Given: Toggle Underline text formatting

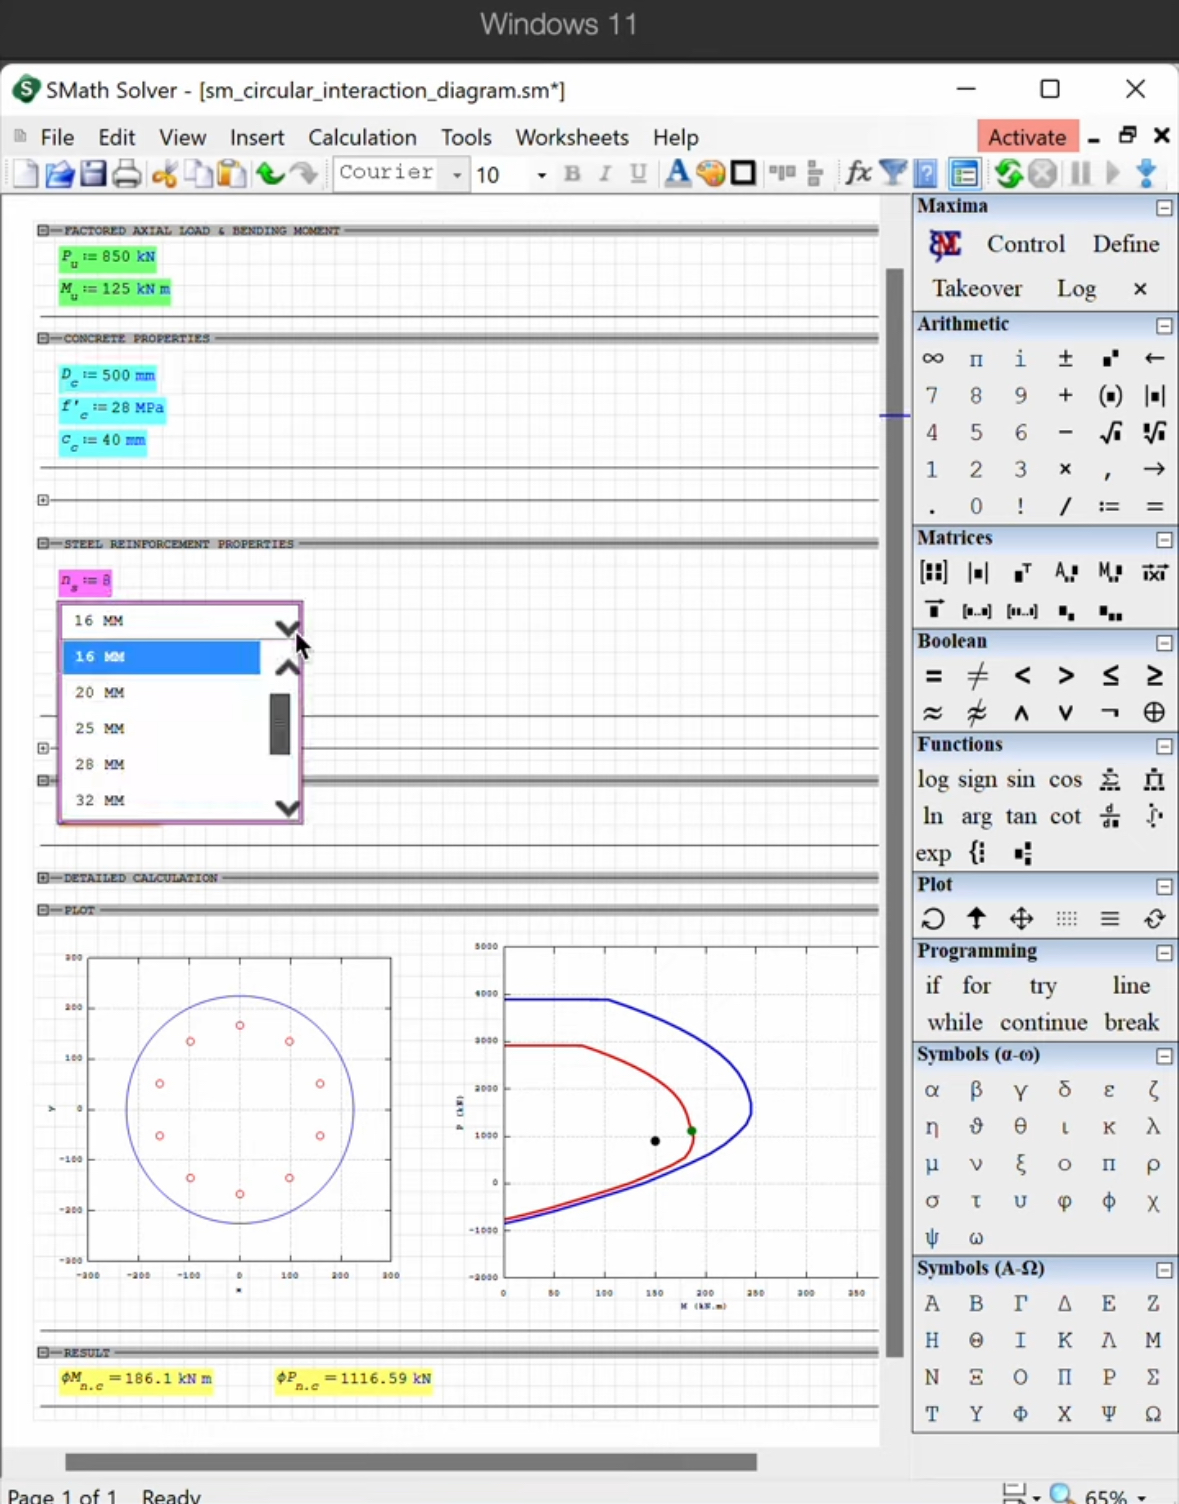Looking at the screenshot, I should [x=638, y=174].
